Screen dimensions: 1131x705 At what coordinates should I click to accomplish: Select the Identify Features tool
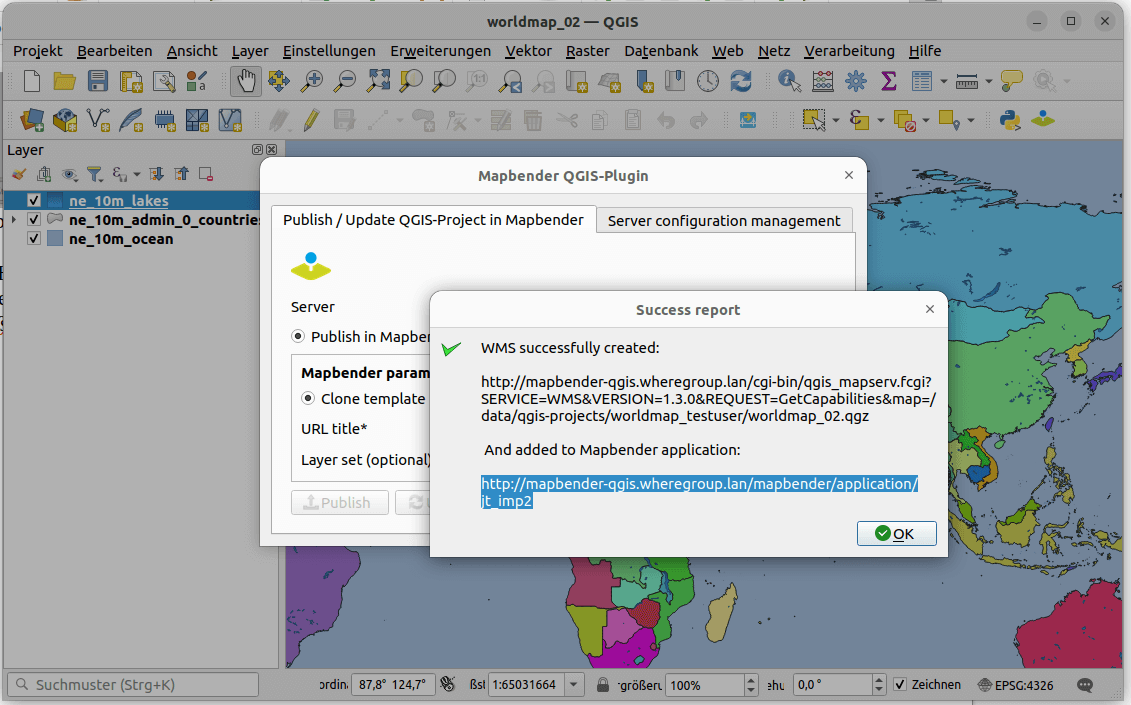click(789, 81)
